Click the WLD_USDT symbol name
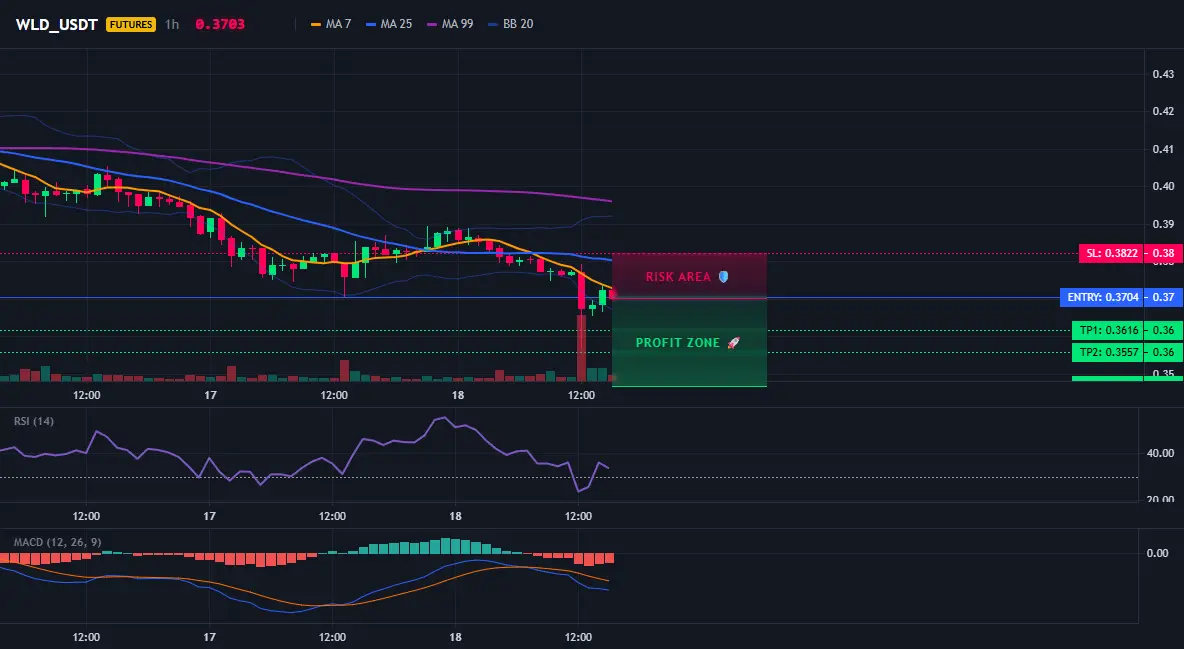 tap(57, 24)
